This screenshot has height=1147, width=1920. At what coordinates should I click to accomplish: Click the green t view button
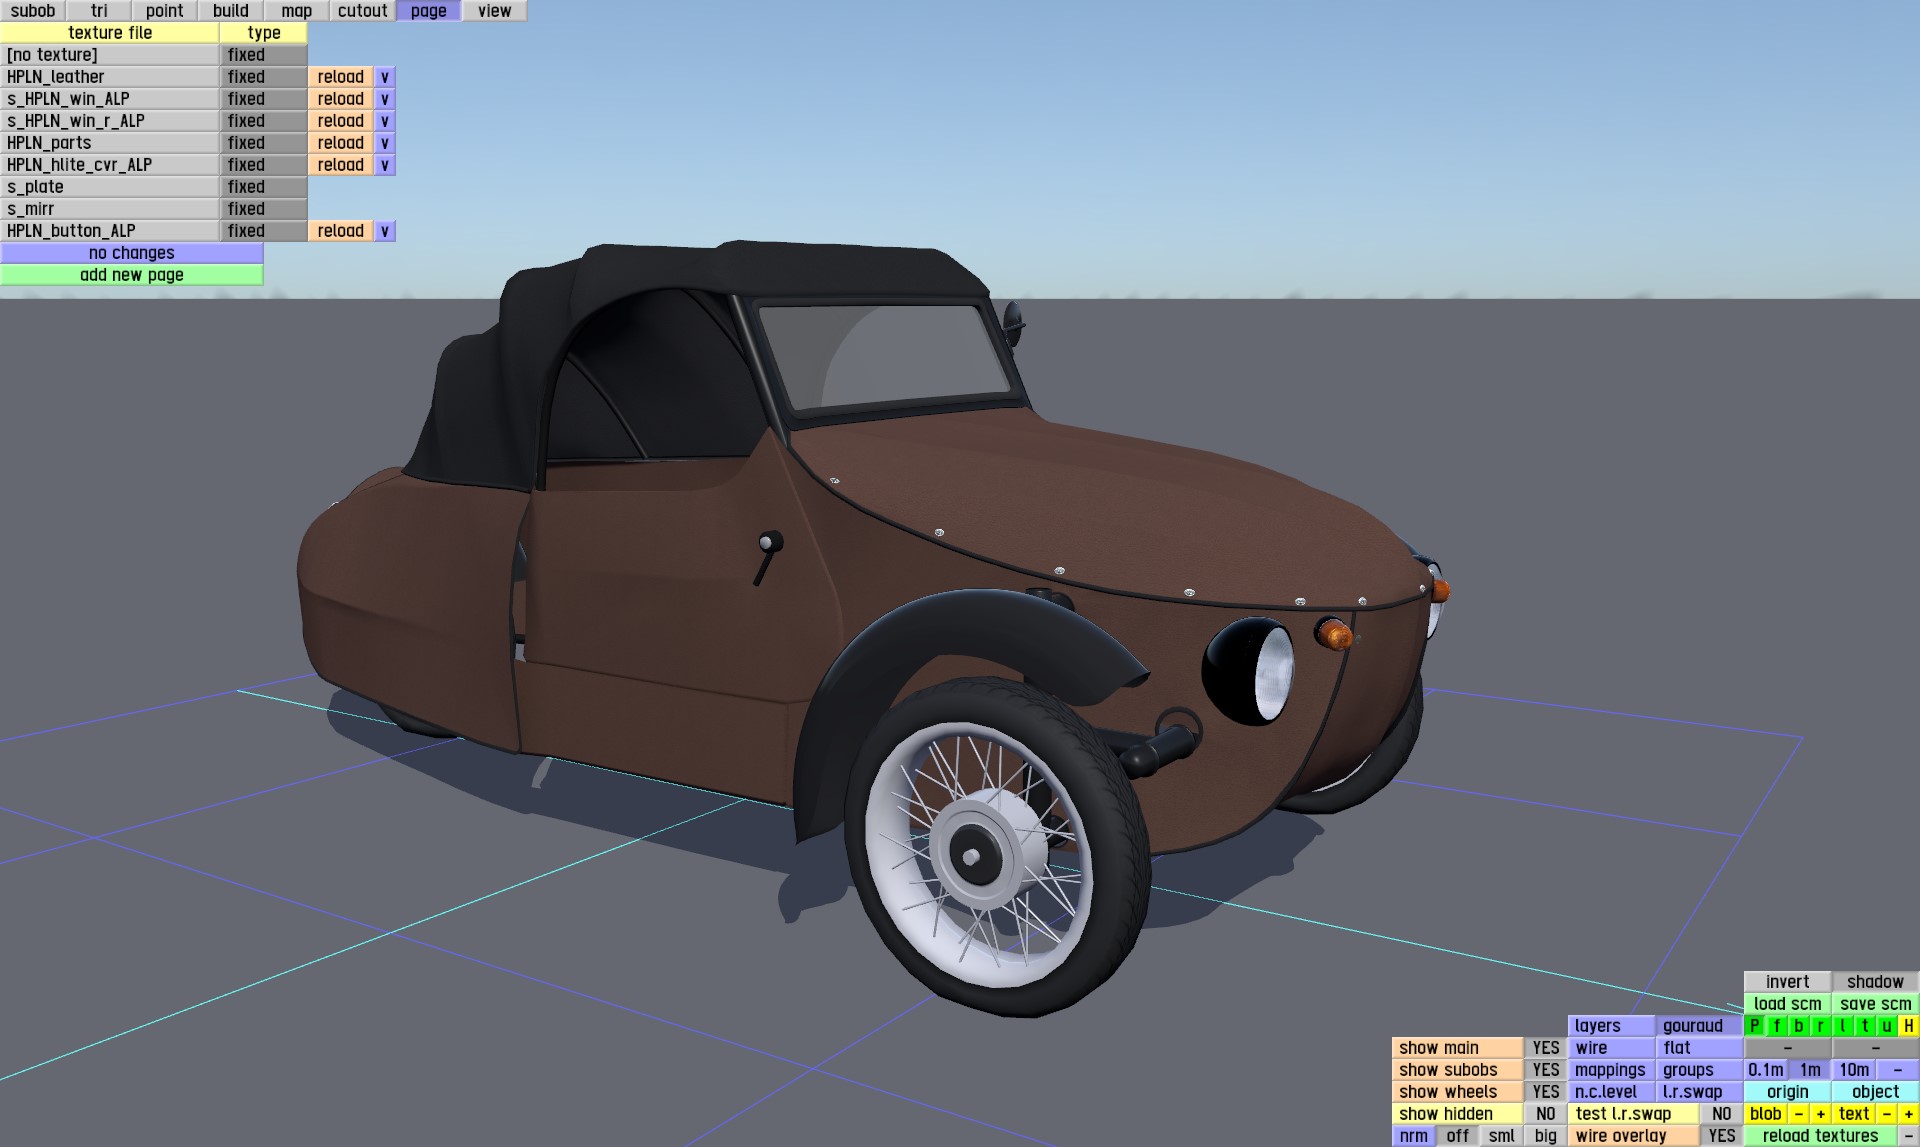[x=1864, y=1026]
